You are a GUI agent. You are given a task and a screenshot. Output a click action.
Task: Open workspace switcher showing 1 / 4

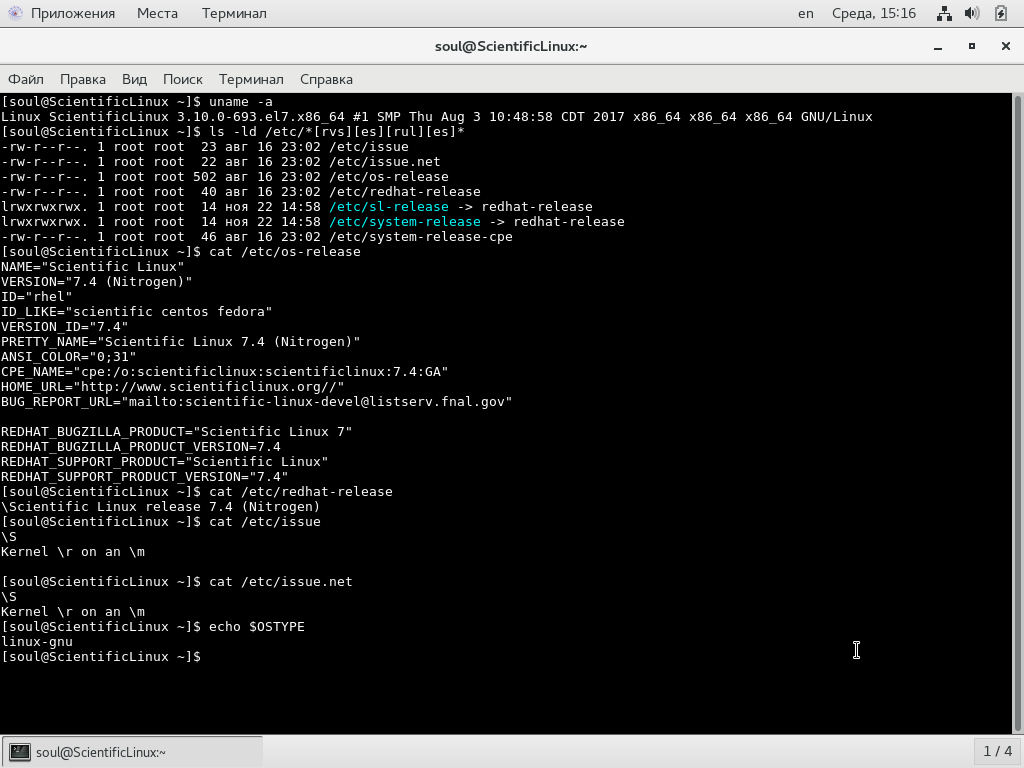(x=997, y=752)
